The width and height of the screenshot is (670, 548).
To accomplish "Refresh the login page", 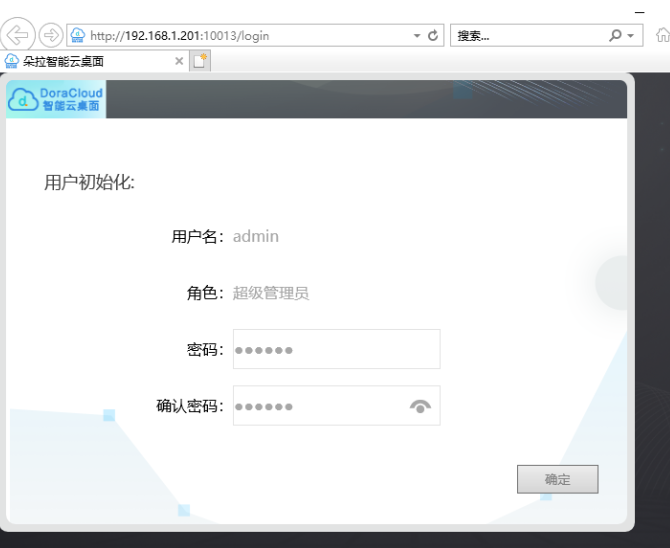I will coord(434,35).
